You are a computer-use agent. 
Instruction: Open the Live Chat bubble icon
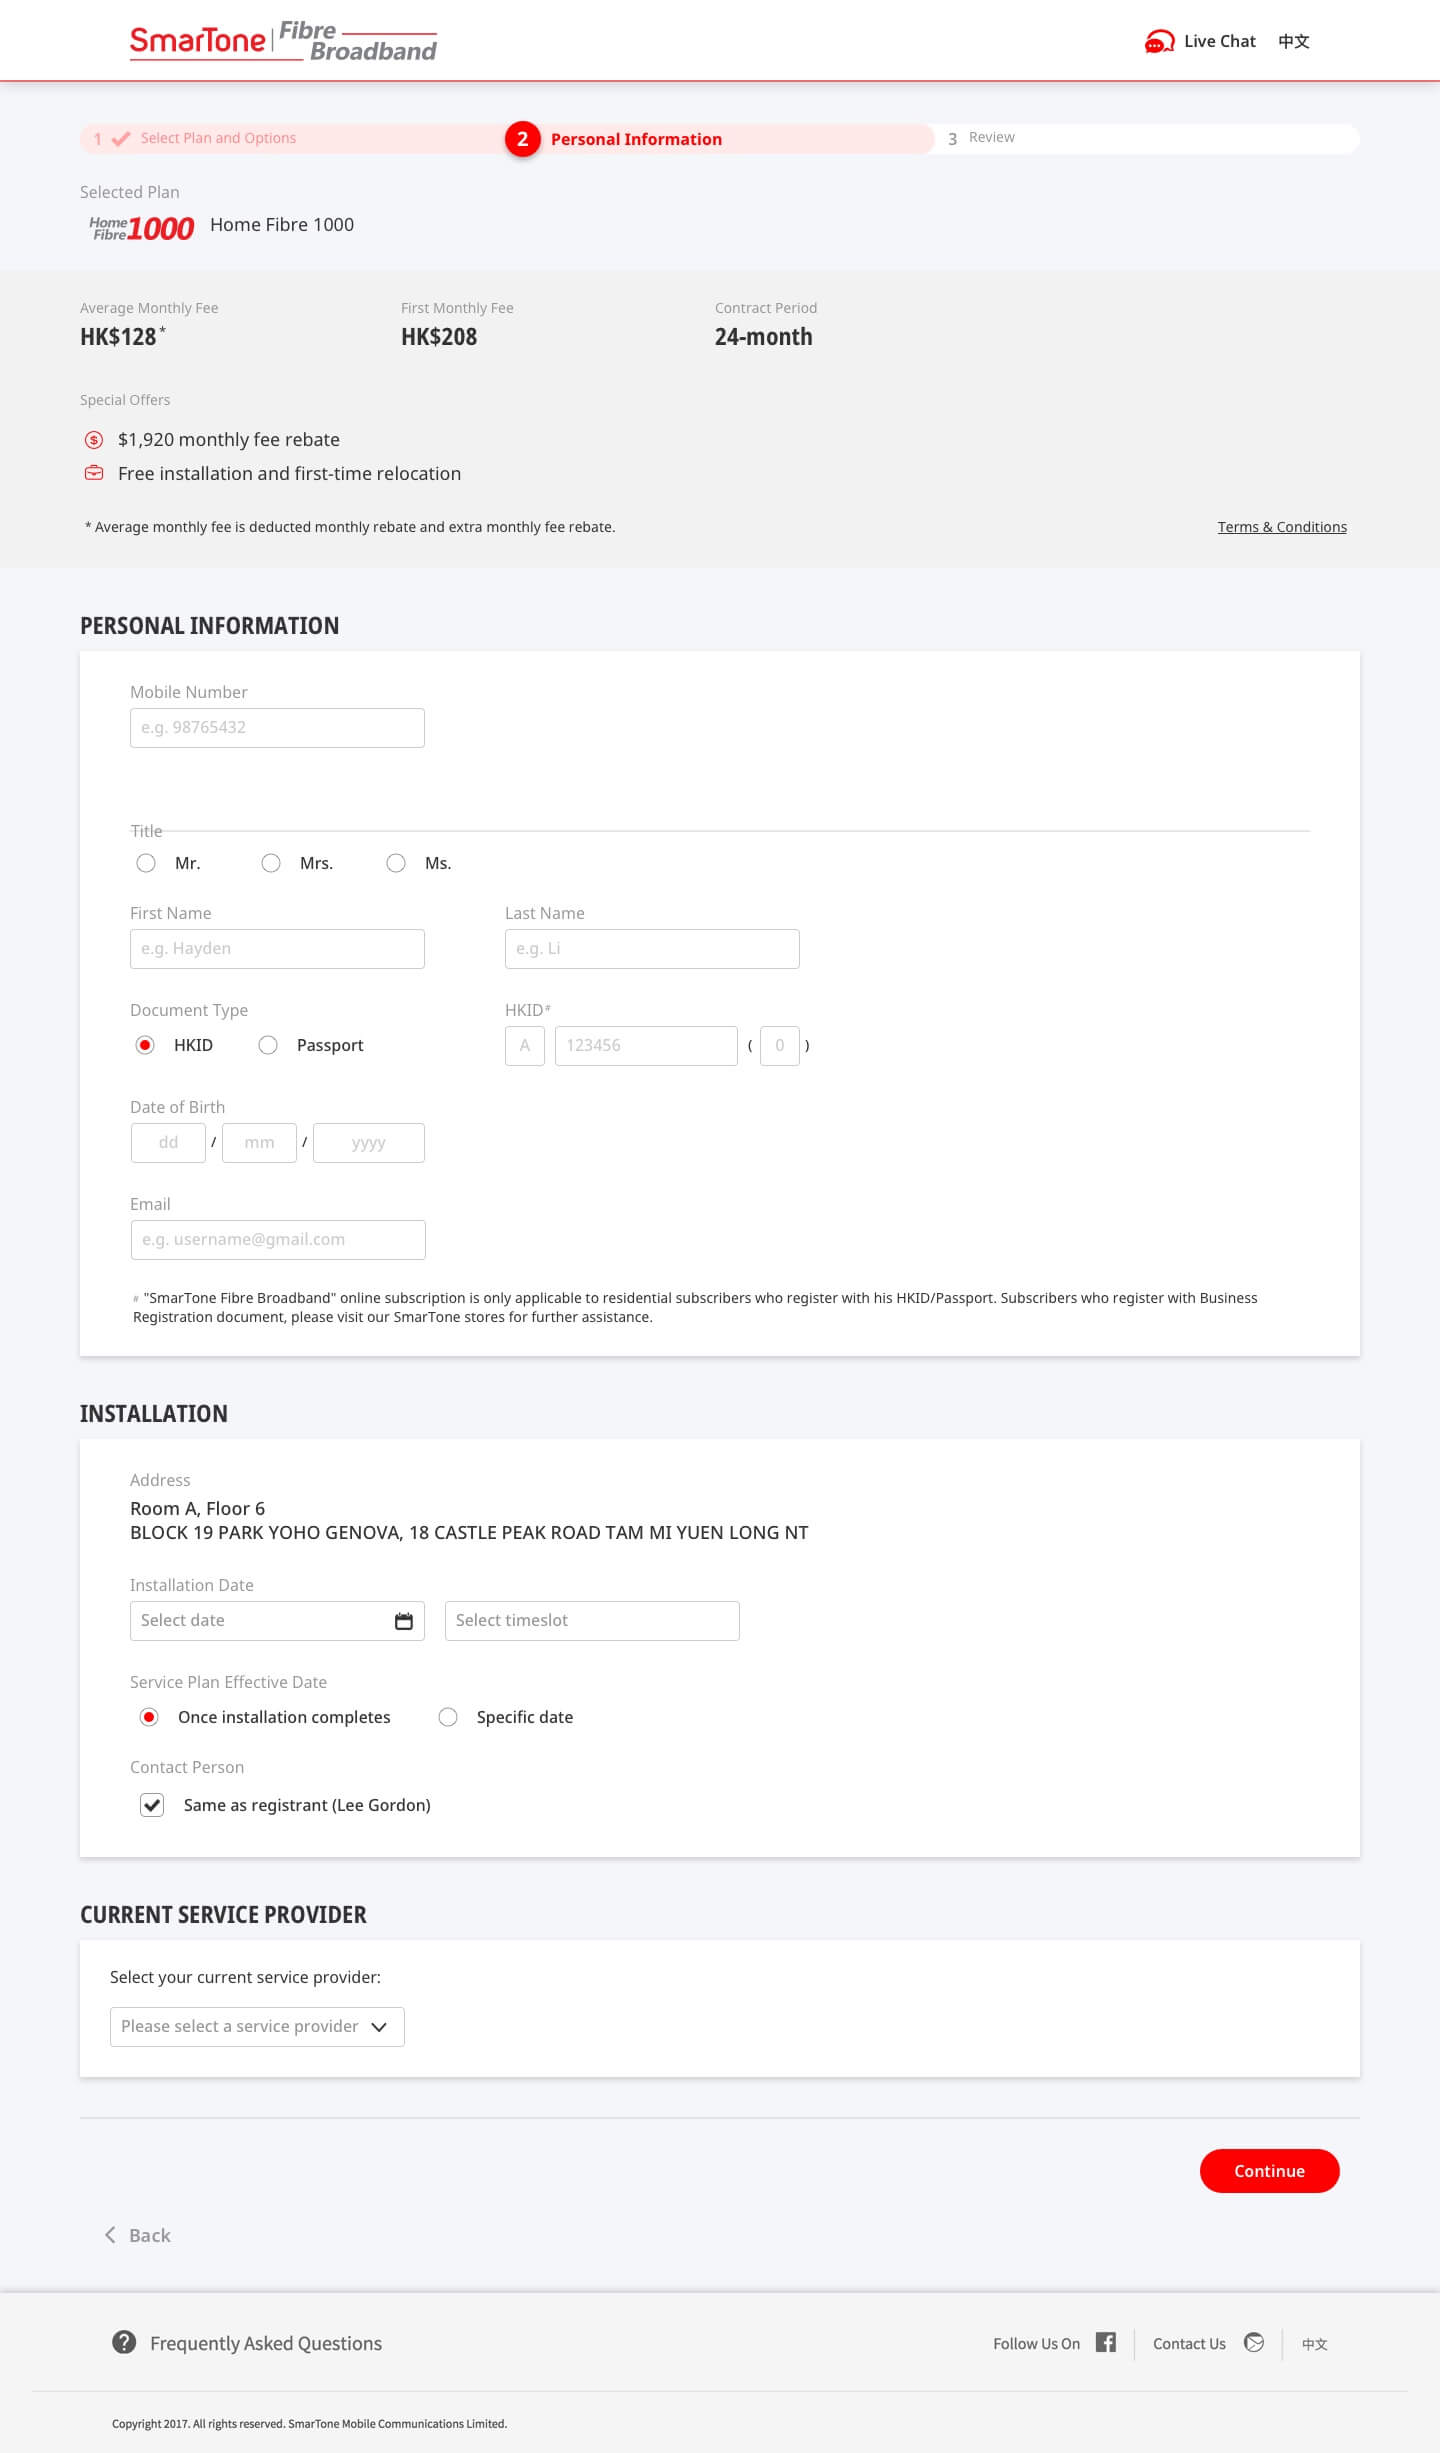tap(1159, 41)
